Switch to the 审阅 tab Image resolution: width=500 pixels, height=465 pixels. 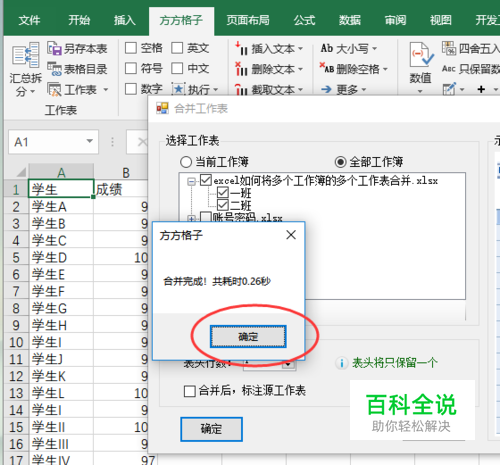tap(395, 20)
